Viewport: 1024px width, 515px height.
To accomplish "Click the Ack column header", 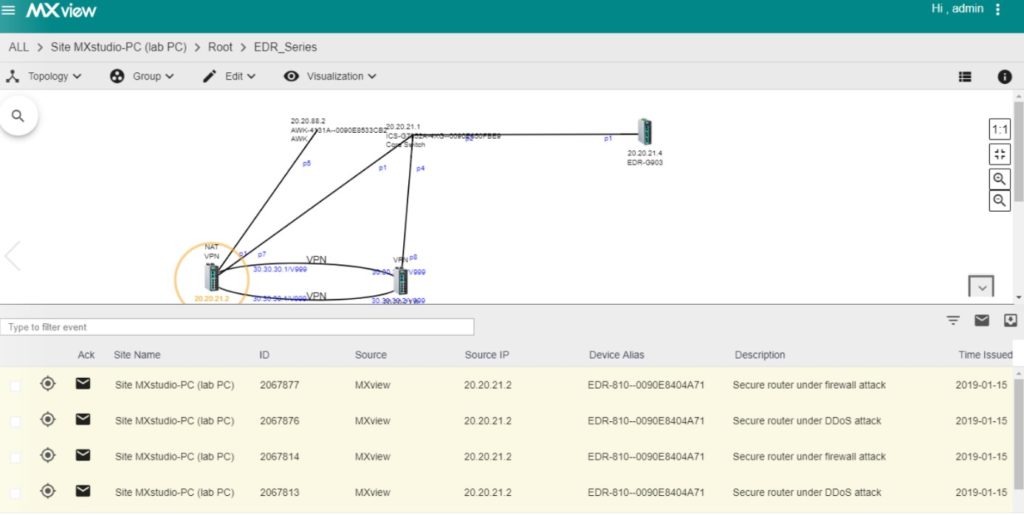I will 86,355.
